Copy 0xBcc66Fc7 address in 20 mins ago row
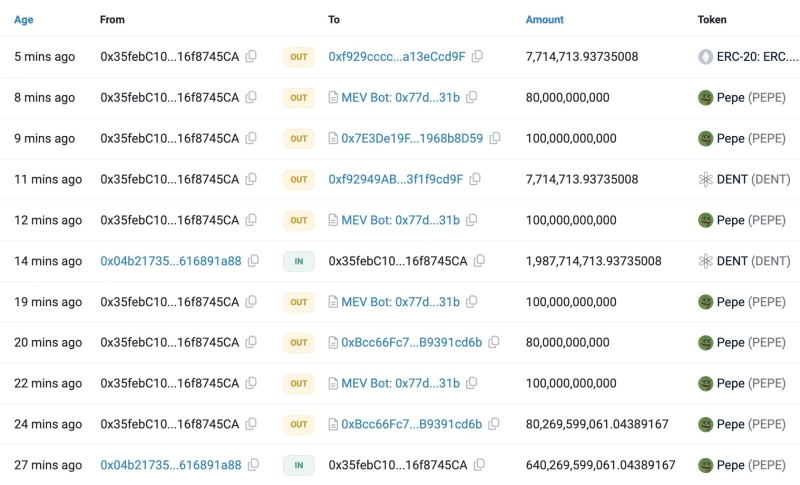 click(x=494, y=343)
